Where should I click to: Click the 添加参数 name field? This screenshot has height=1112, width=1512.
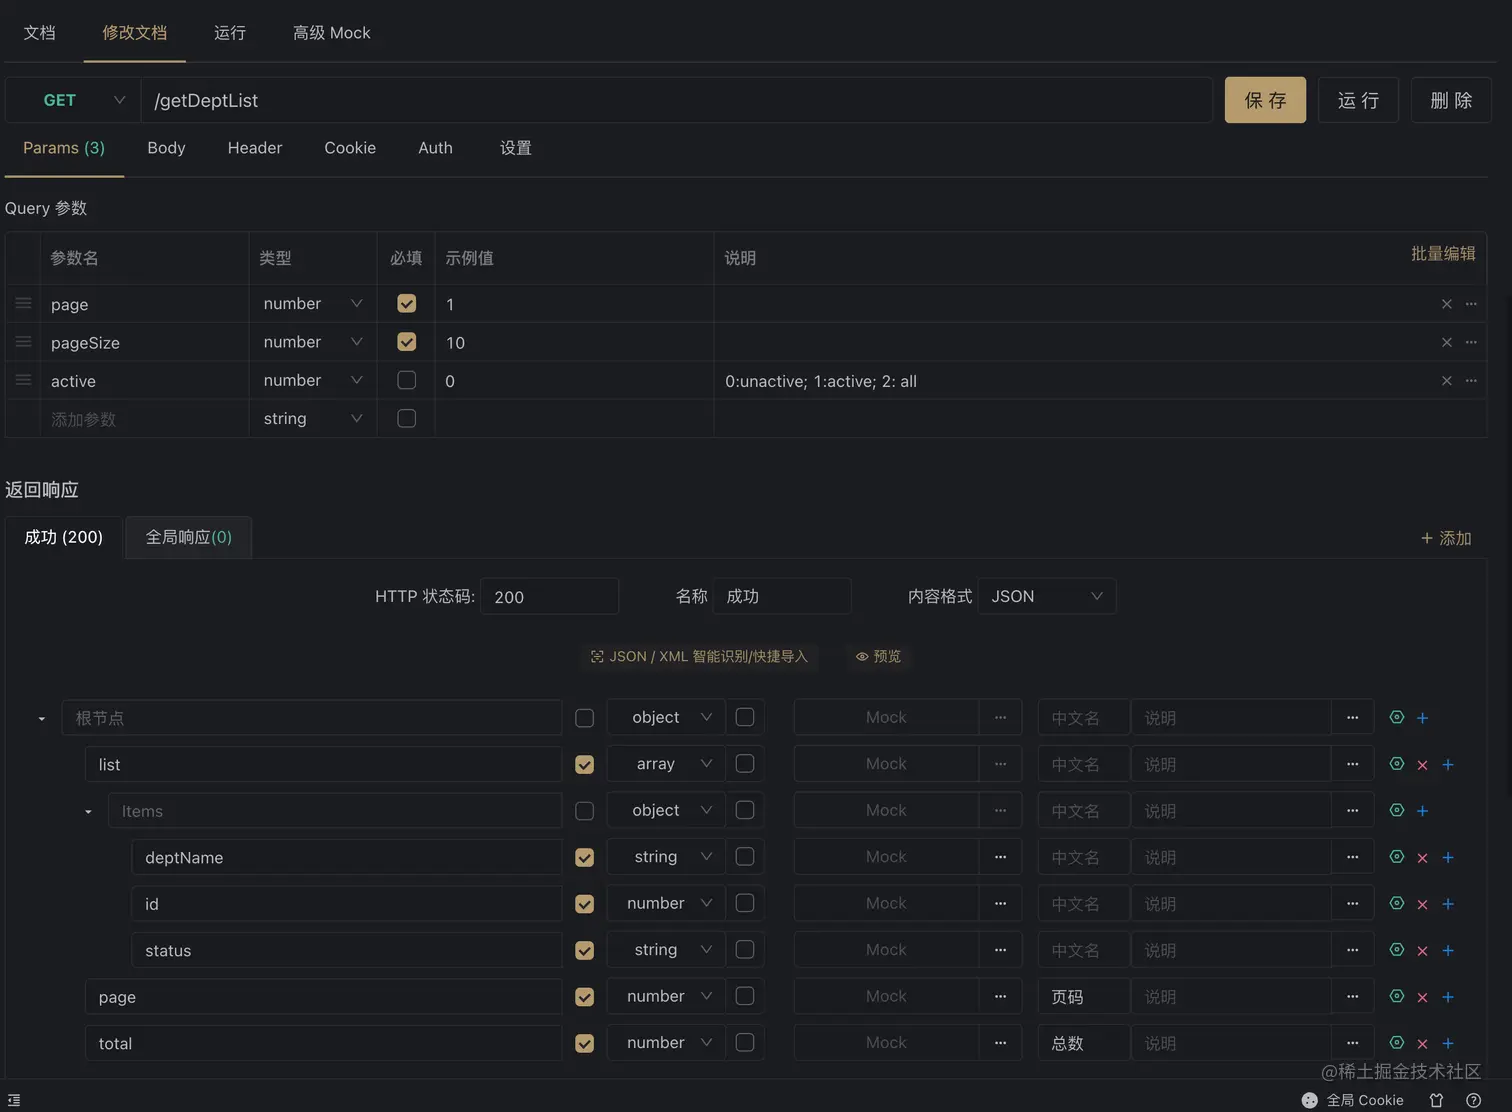coord(144,419)
